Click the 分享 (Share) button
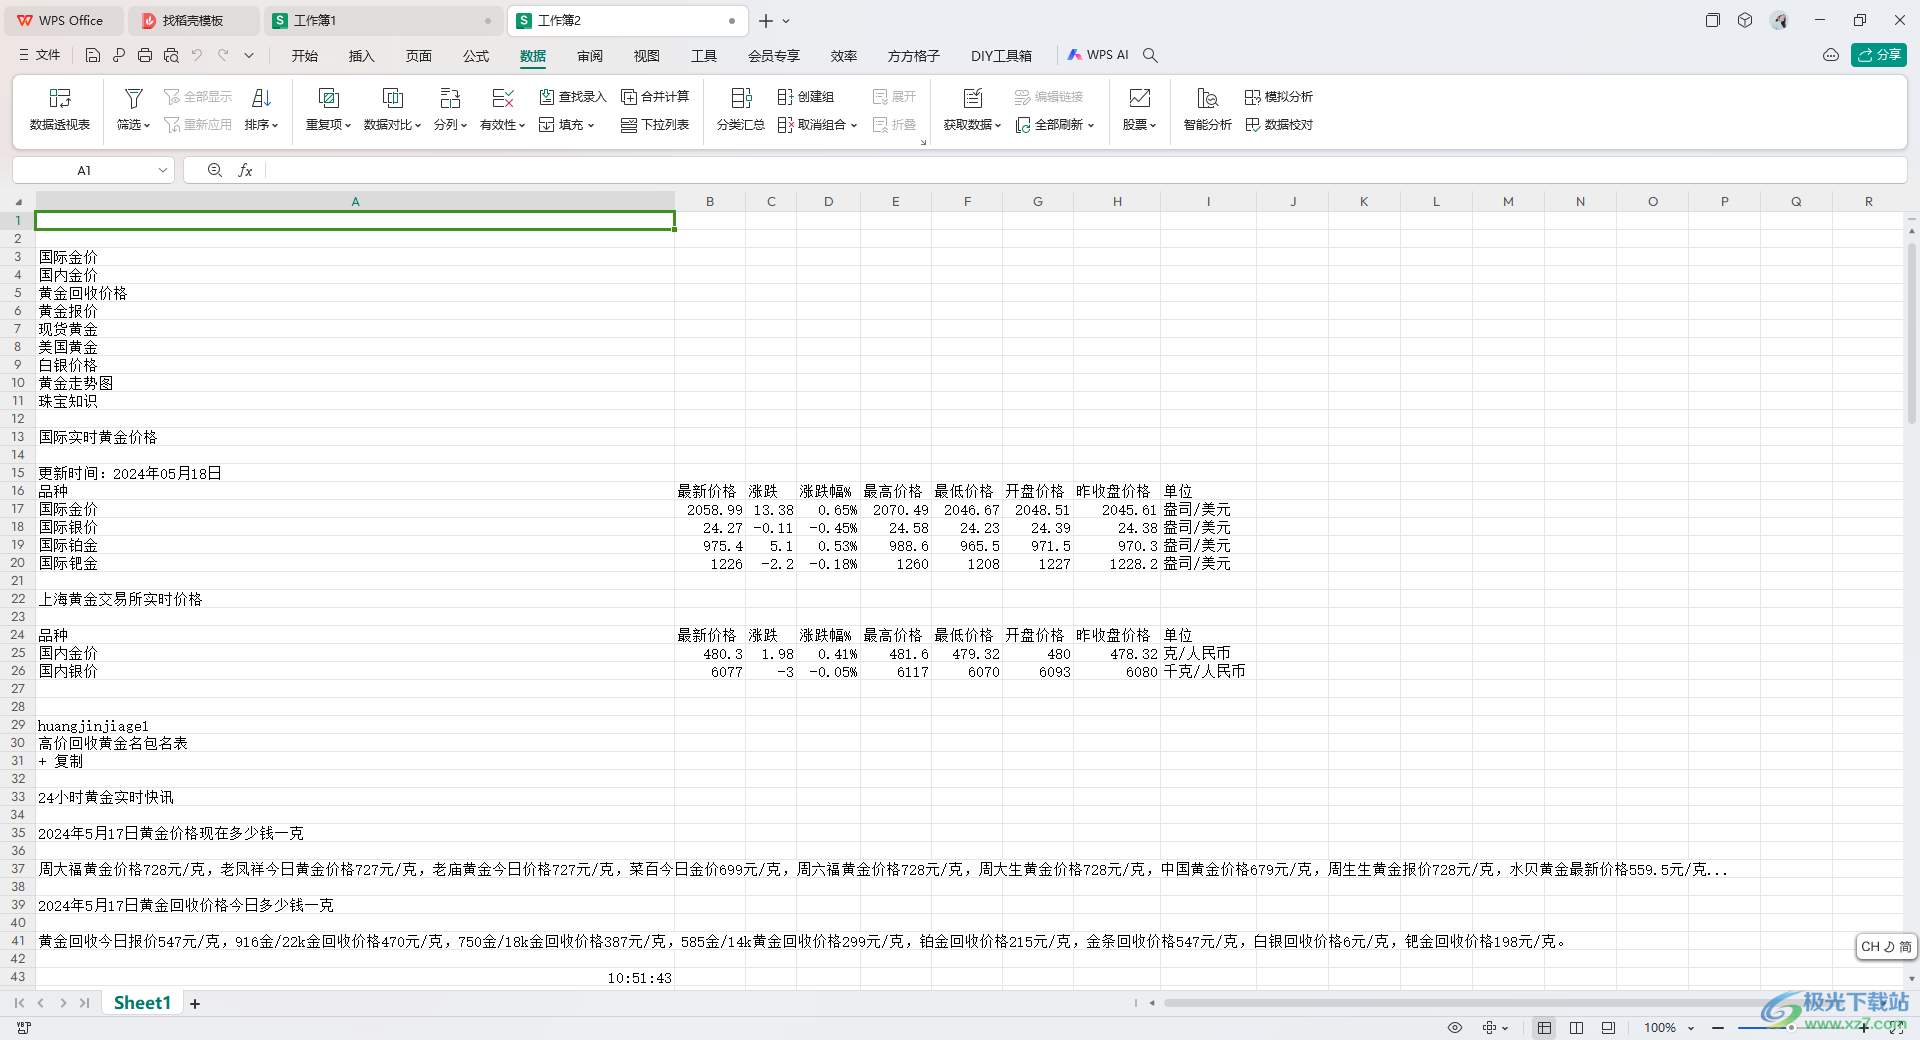 point(1879,56)
